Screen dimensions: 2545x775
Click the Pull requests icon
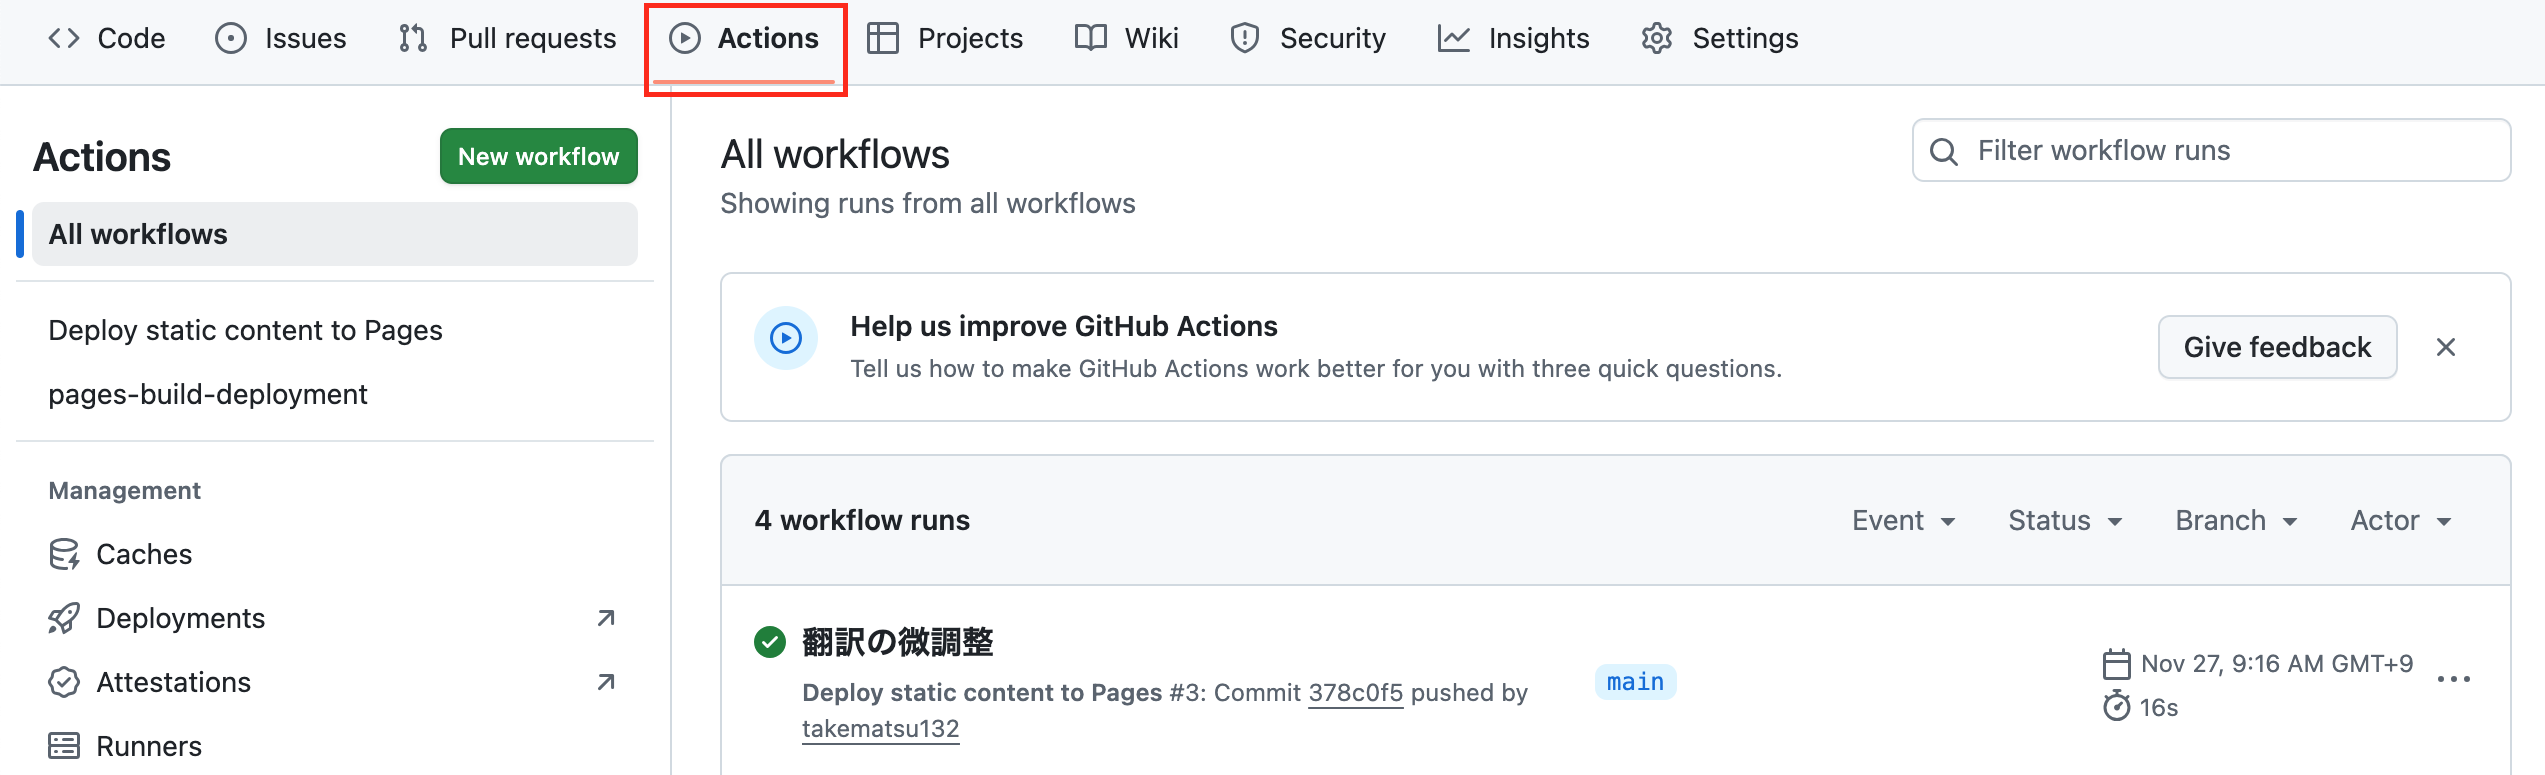[410, 38]
